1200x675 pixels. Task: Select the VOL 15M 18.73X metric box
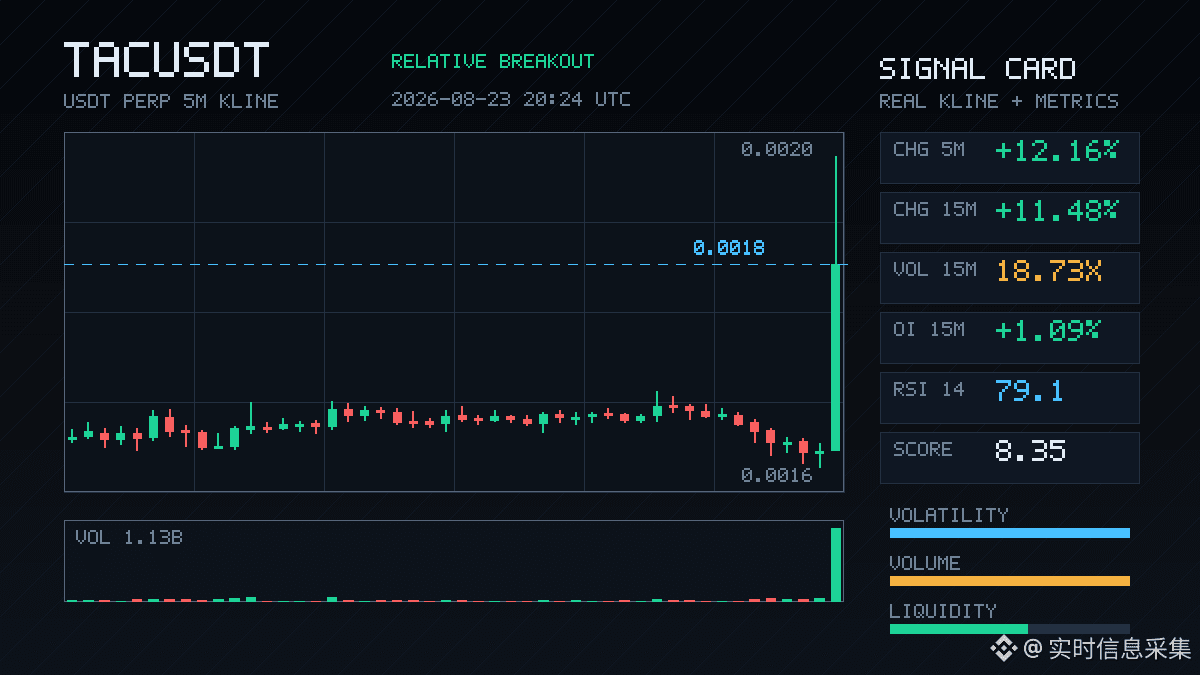click(x=1009, y=278)
